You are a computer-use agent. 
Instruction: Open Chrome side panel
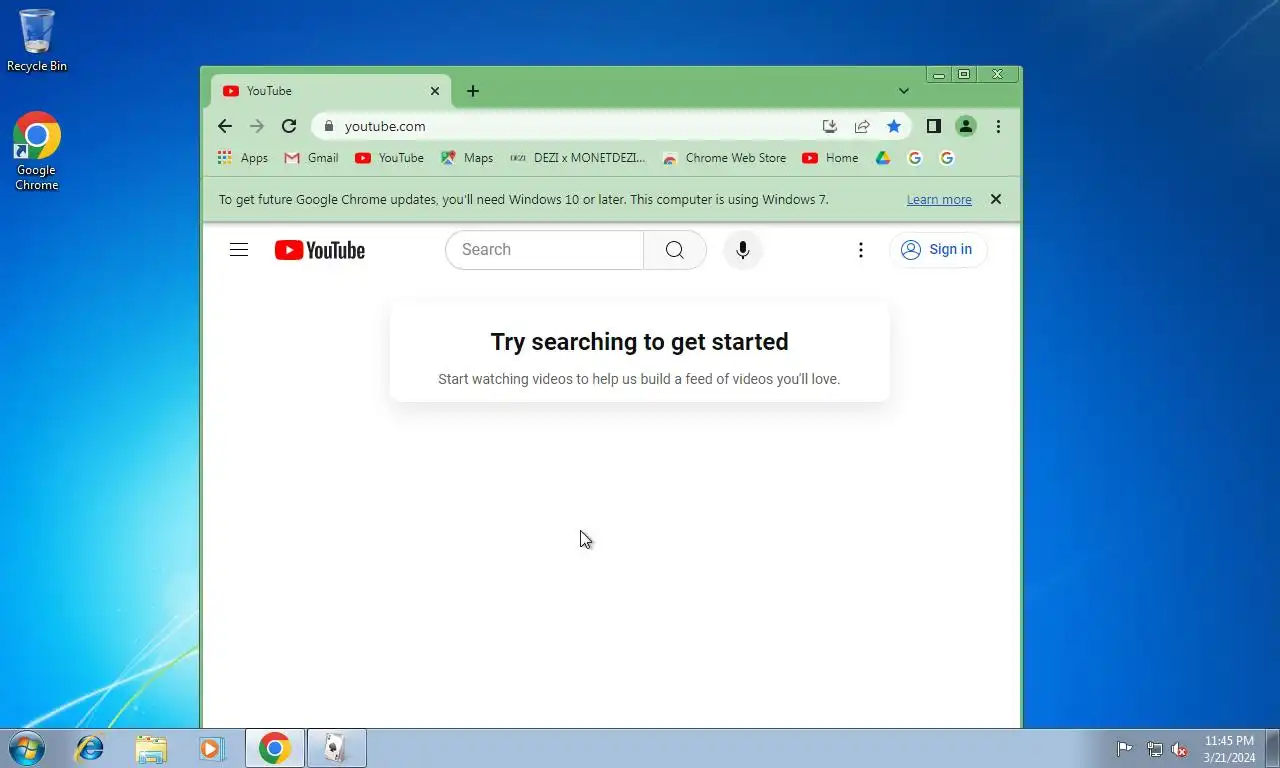pyautogui.click(x=933, y=126)
